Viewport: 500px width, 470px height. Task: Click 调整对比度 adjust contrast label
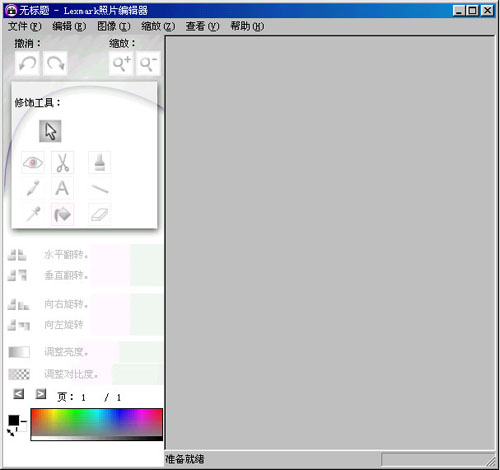[71, 374]
